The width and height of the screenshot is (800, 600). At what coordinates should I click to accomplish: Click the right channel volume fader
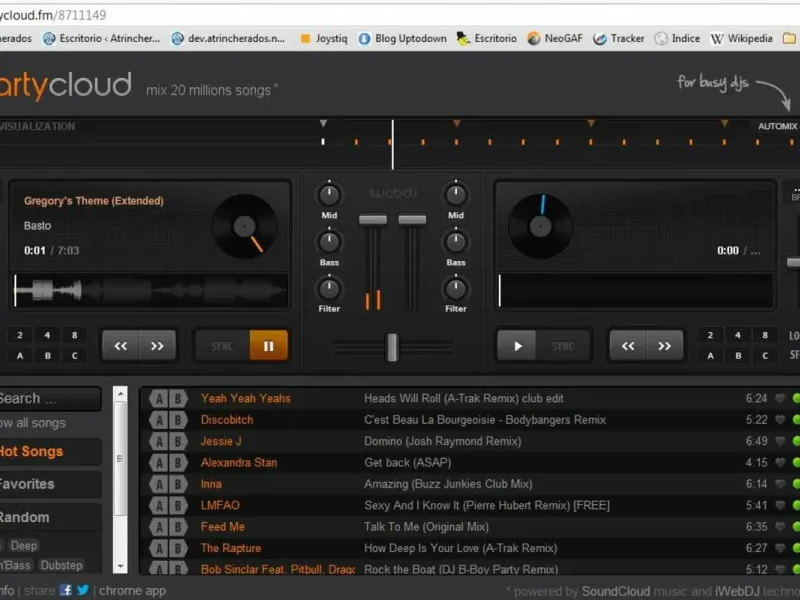[412, 220]
